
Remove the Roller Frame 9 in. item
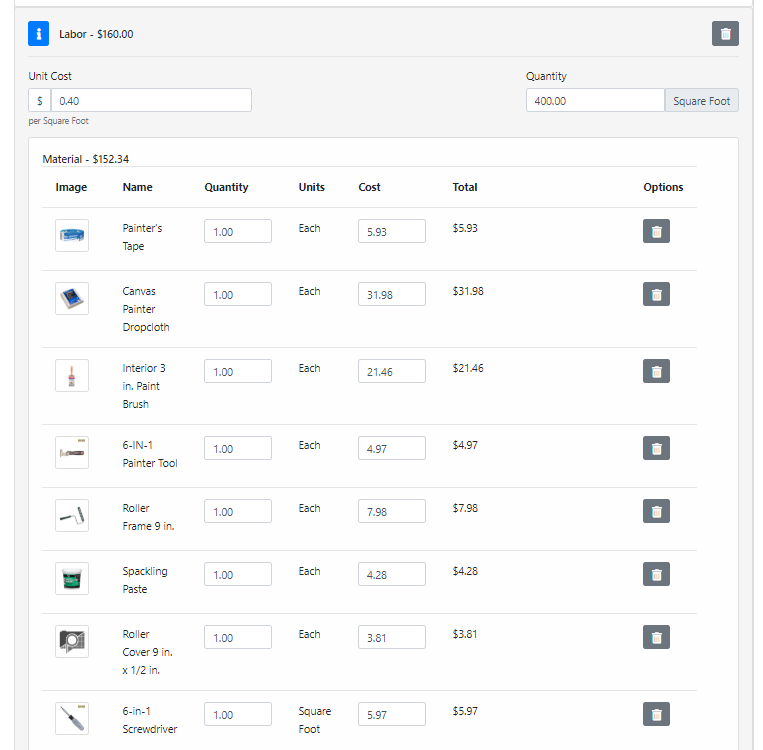coord(656,512)
